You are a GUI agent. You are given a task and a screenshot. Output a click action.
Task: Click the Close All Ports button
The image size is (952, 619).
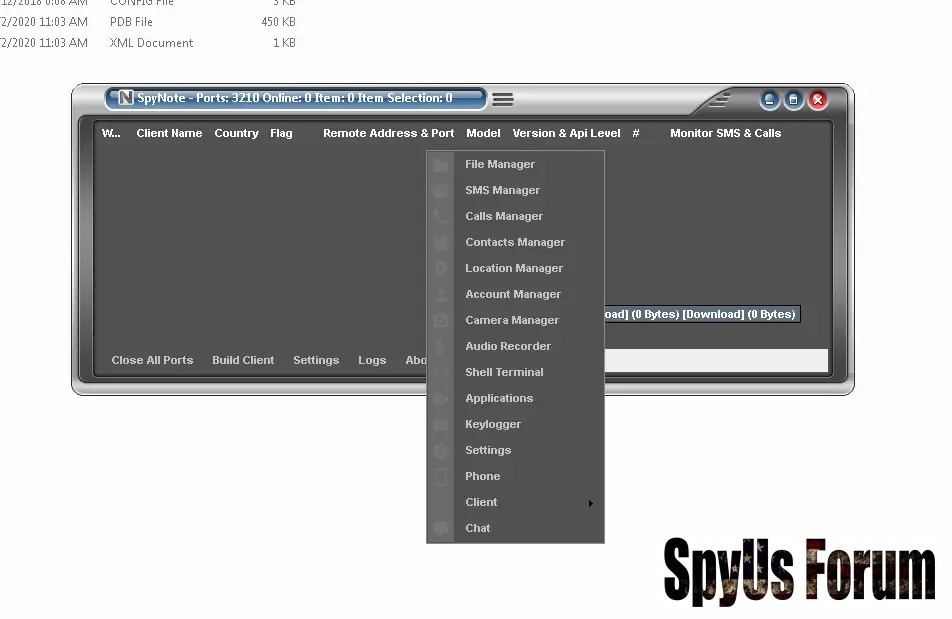point(152,361)
